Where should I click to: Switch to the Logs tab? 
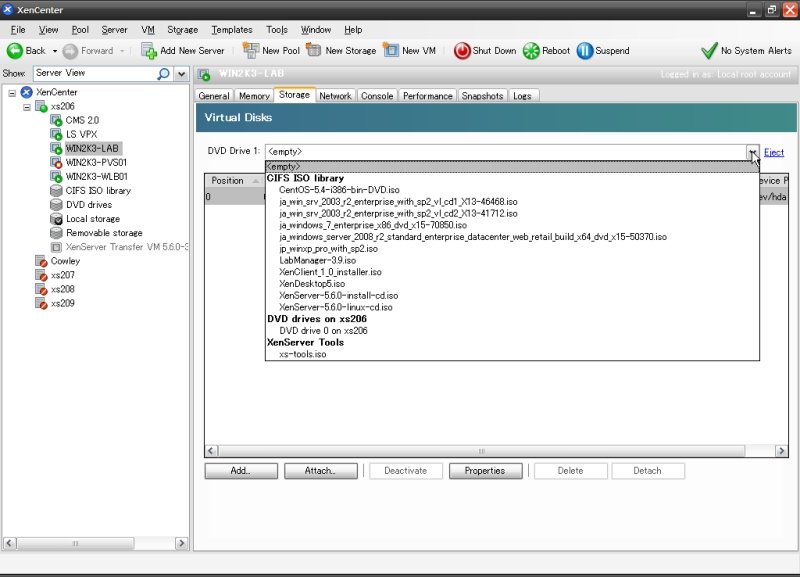(x=522, y=96)
